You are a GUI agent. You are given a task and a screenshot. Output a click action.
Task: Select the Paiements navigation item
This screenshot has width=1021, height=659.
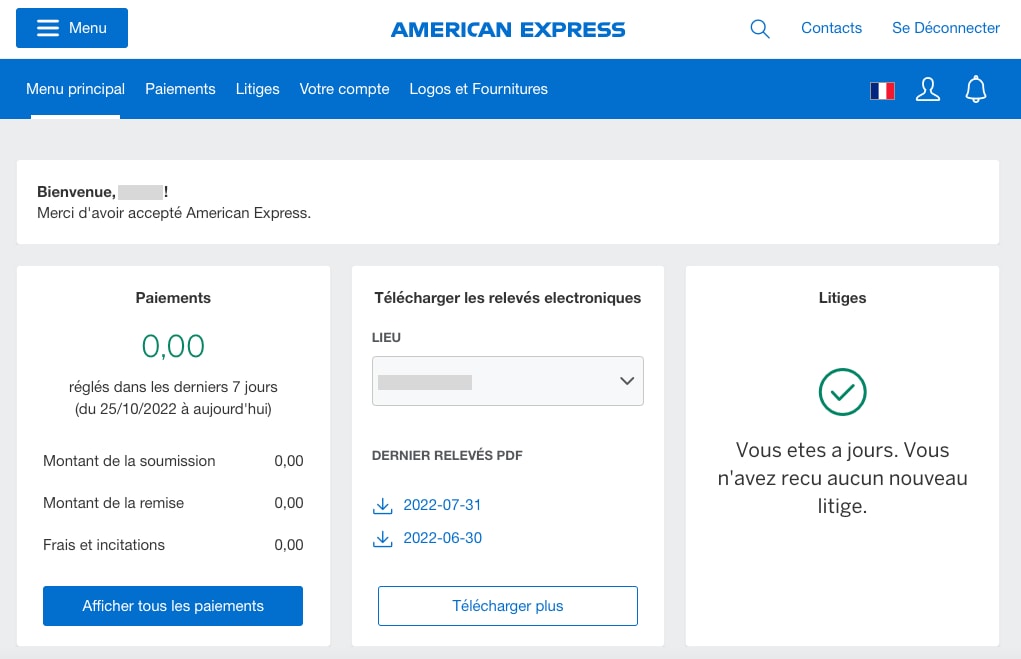click(x=180, y=89)
